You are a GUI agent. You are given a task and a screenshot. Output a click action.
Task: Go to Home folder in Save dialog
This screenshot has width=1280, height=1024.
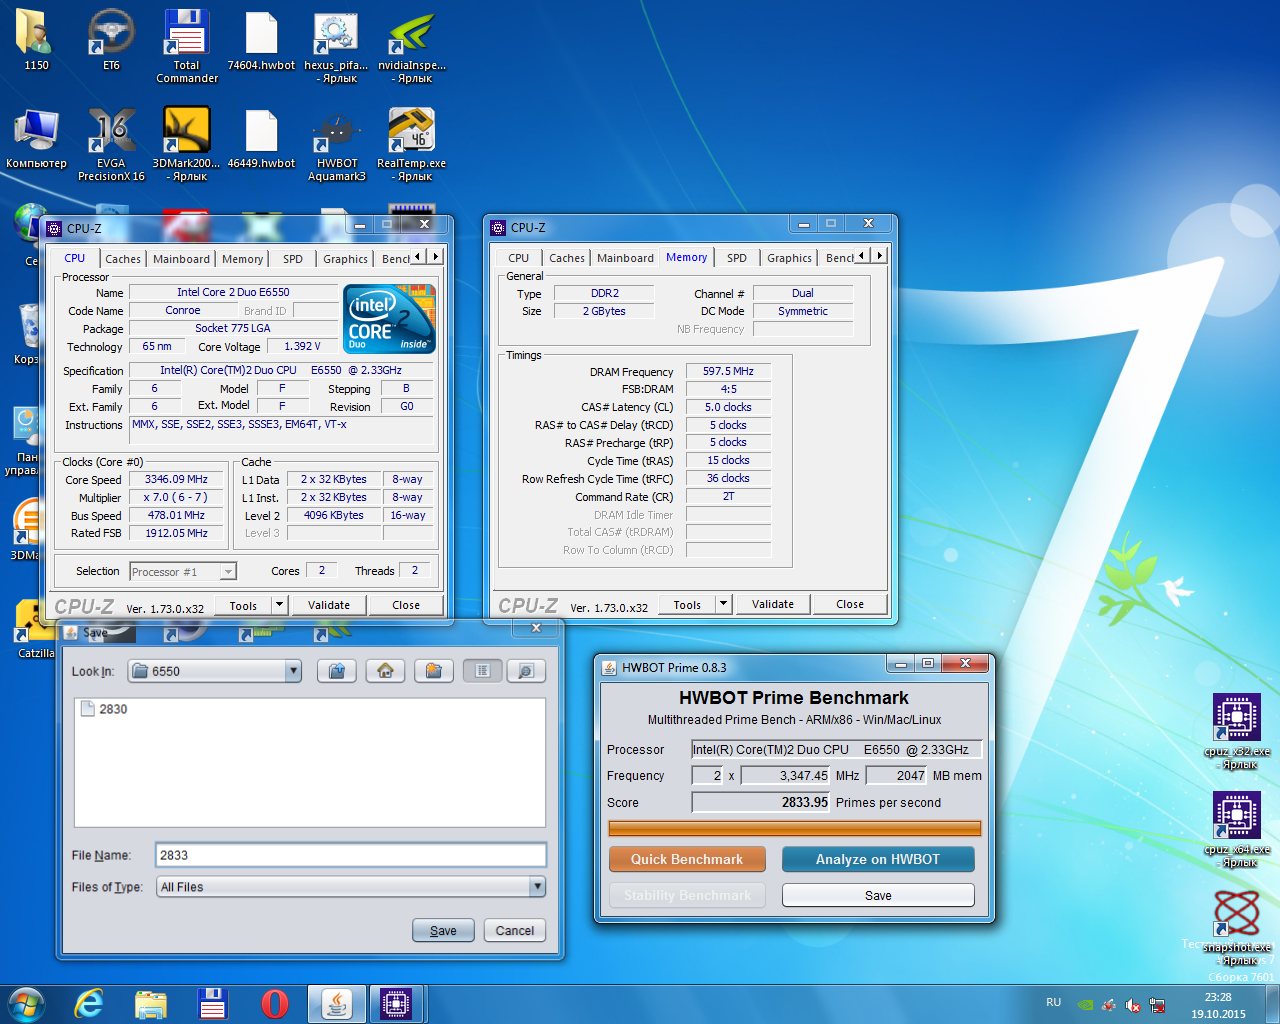tap(385, 671)
